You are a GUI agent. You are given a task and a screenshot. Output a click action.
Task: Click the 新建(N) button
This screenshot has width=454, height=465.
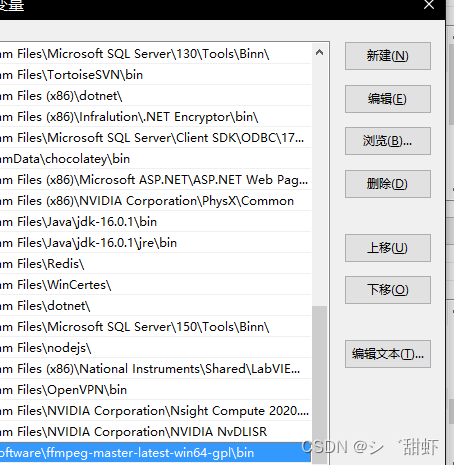click(x=388, y=56)
